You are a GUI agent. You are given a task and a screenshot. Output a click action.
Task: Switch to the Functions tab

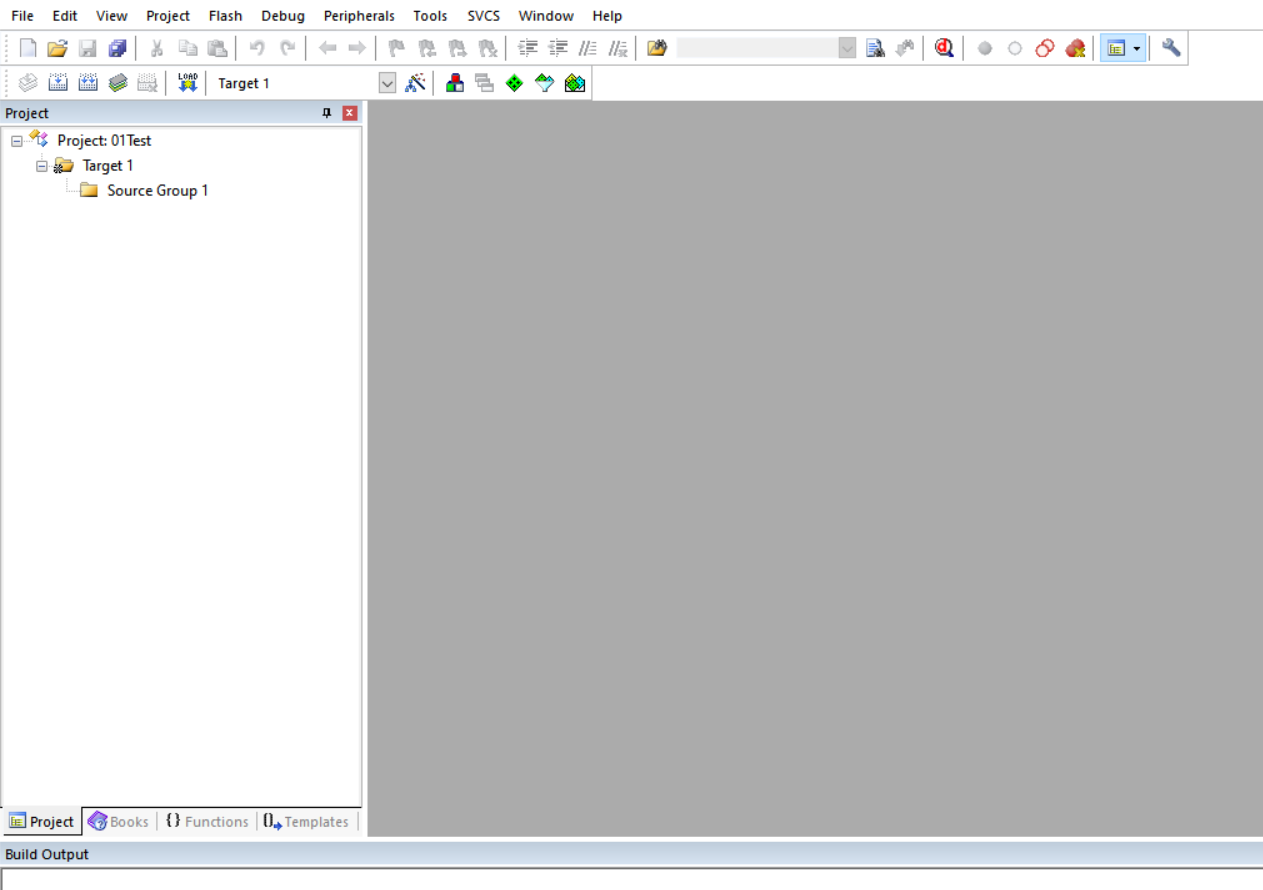click(207, 822)
